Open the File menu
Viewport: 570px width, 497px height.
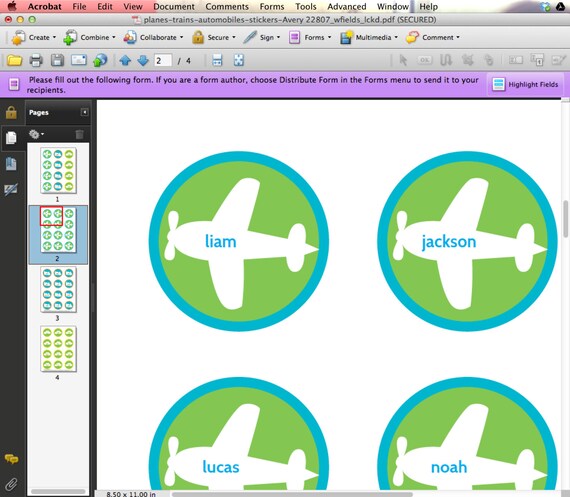click(79, 7)
